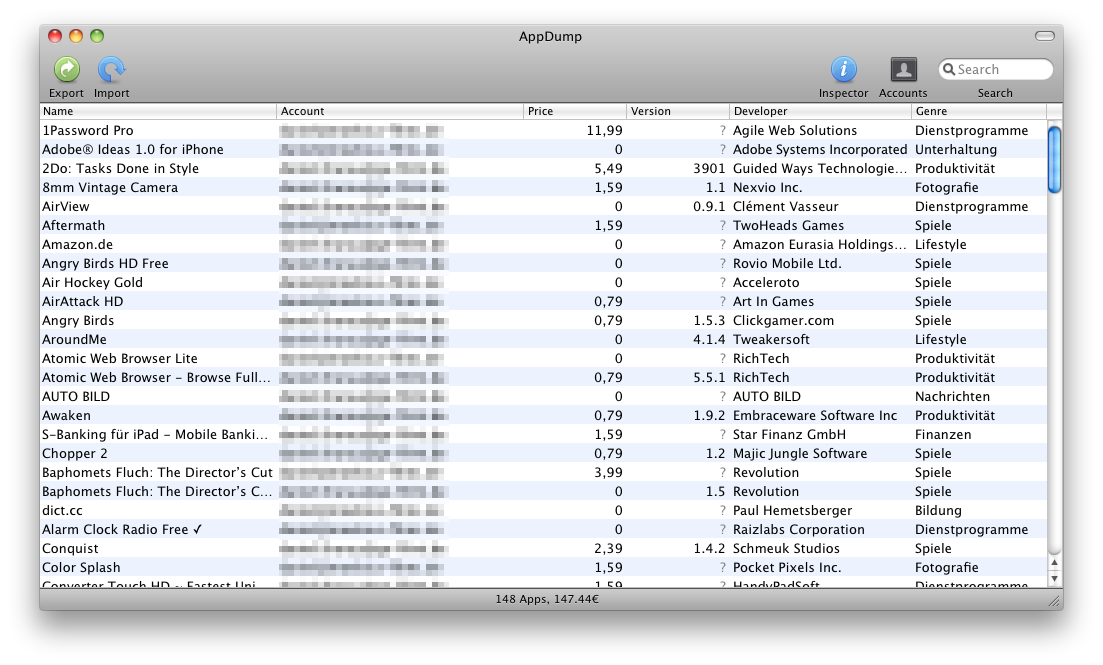This screenshot has width=1103, height=665.
Task: Click developer Agile Web Solutions
Action: click(795, 130)
